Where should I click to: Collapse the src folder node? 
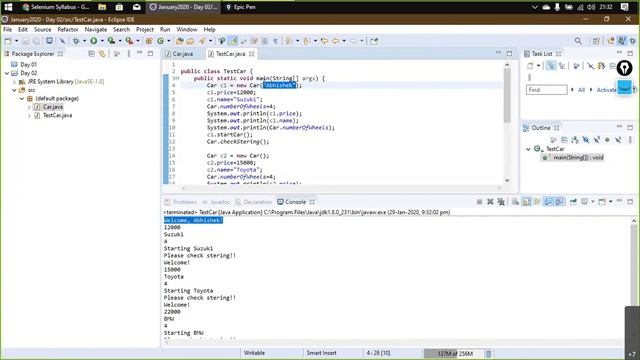point(14,90)
